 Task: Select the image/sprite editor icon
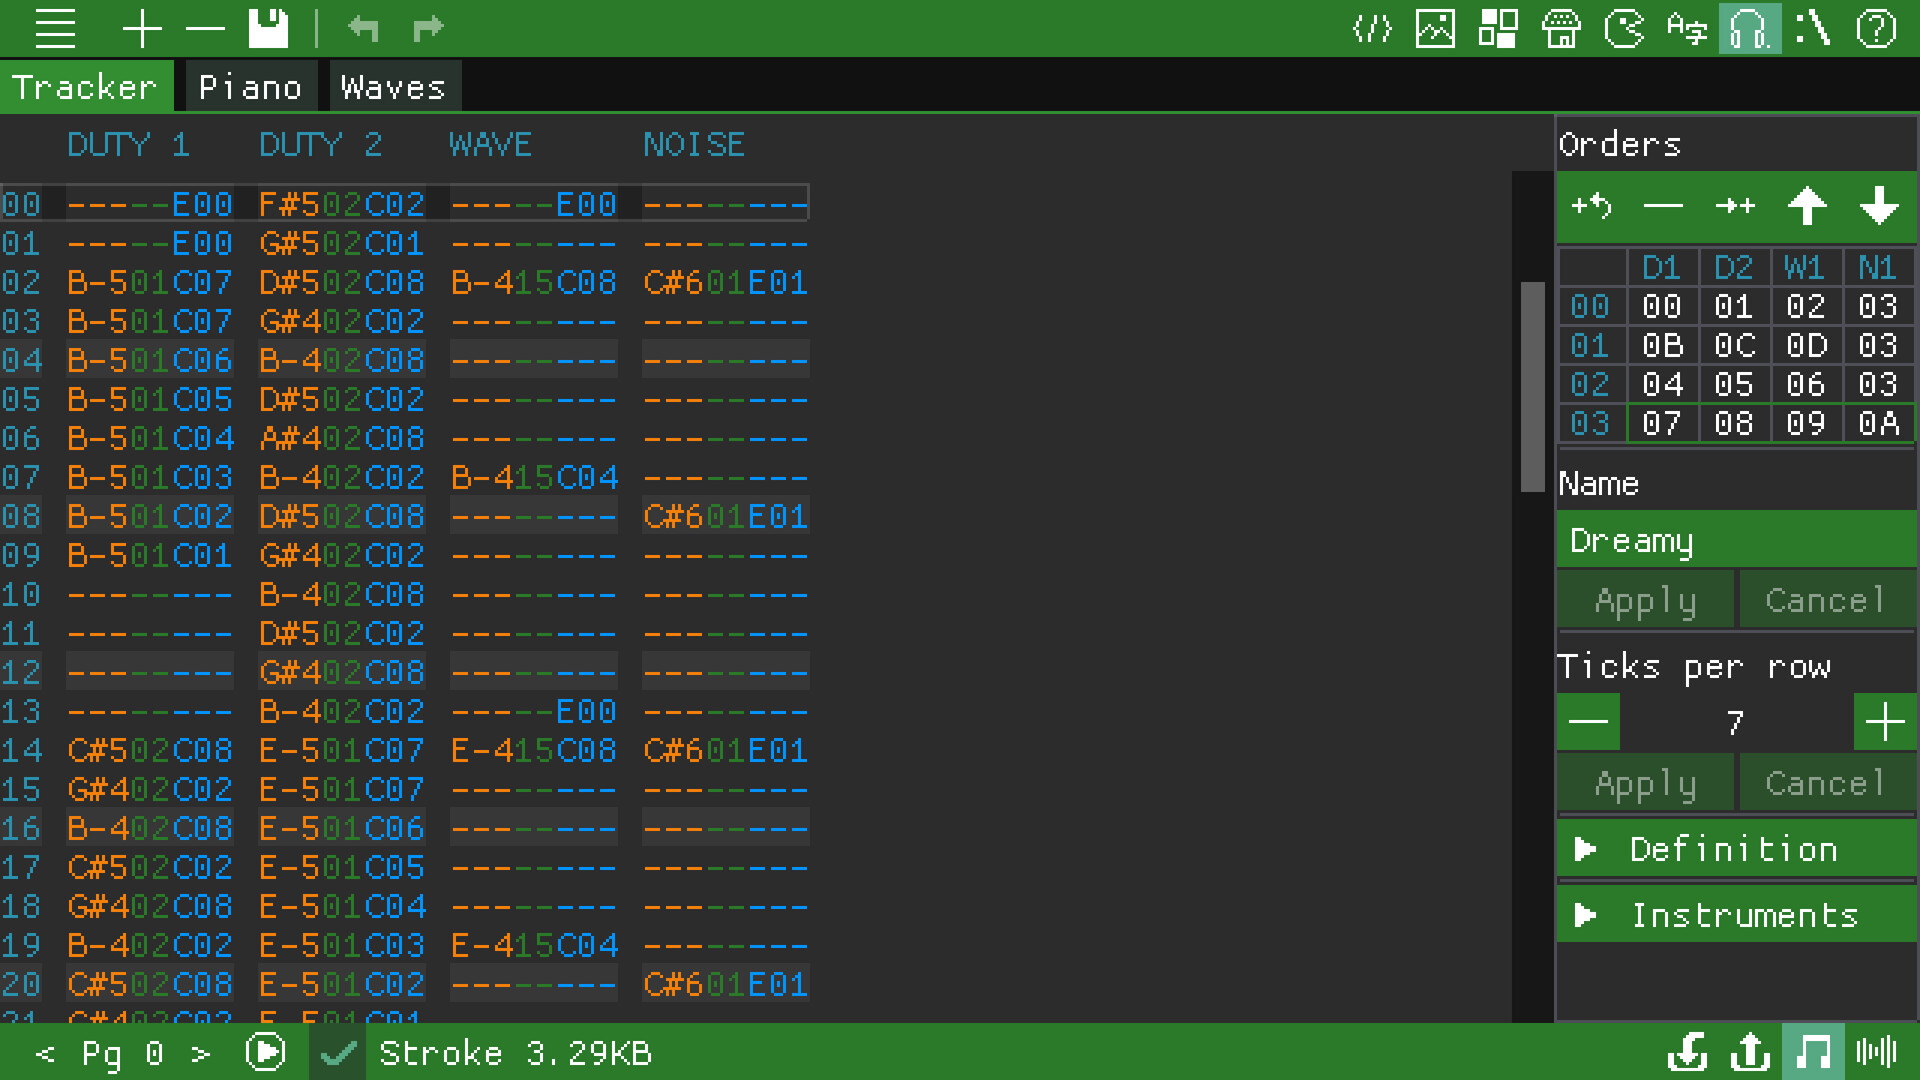point(1435,29)
